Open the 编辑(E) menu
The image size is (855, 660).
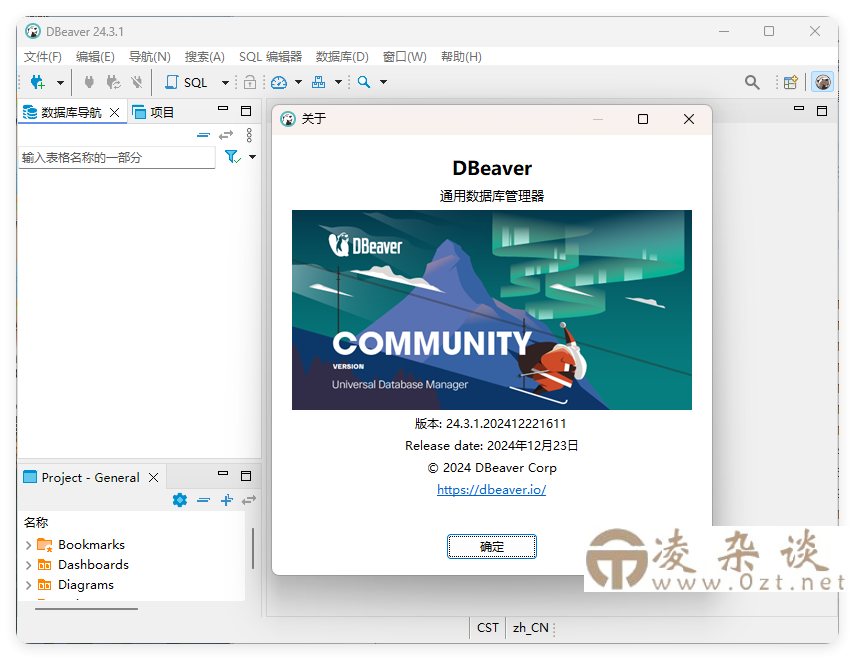click(95, 57)
